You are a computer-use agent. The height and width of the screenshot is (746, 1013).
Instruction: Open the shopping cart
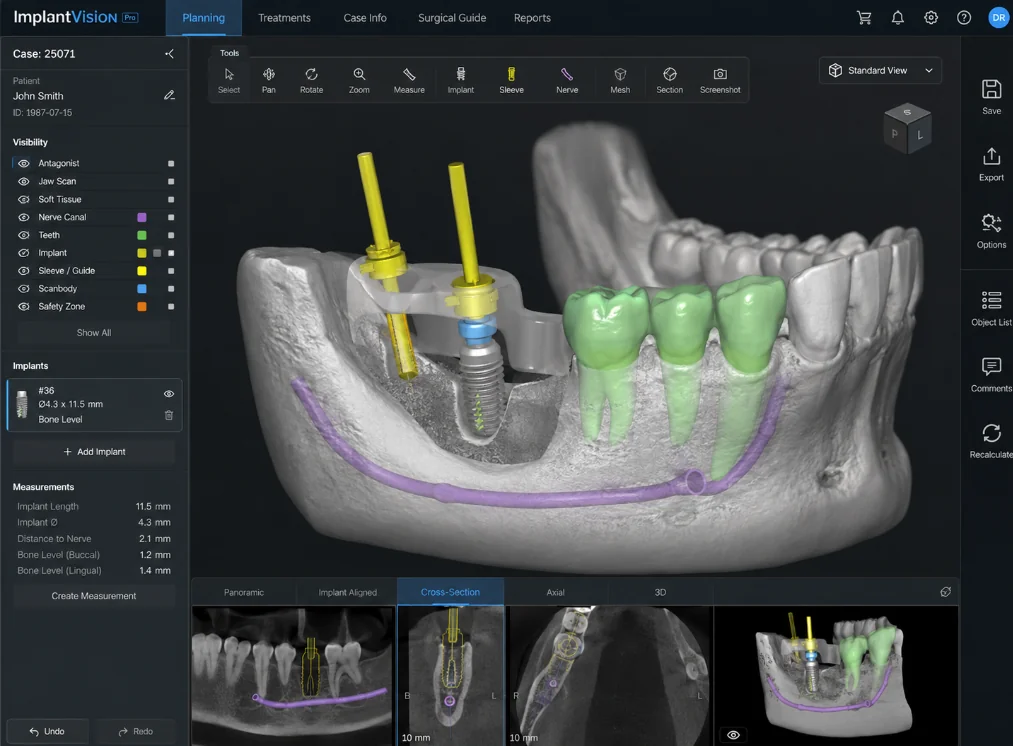click(864, 18)
